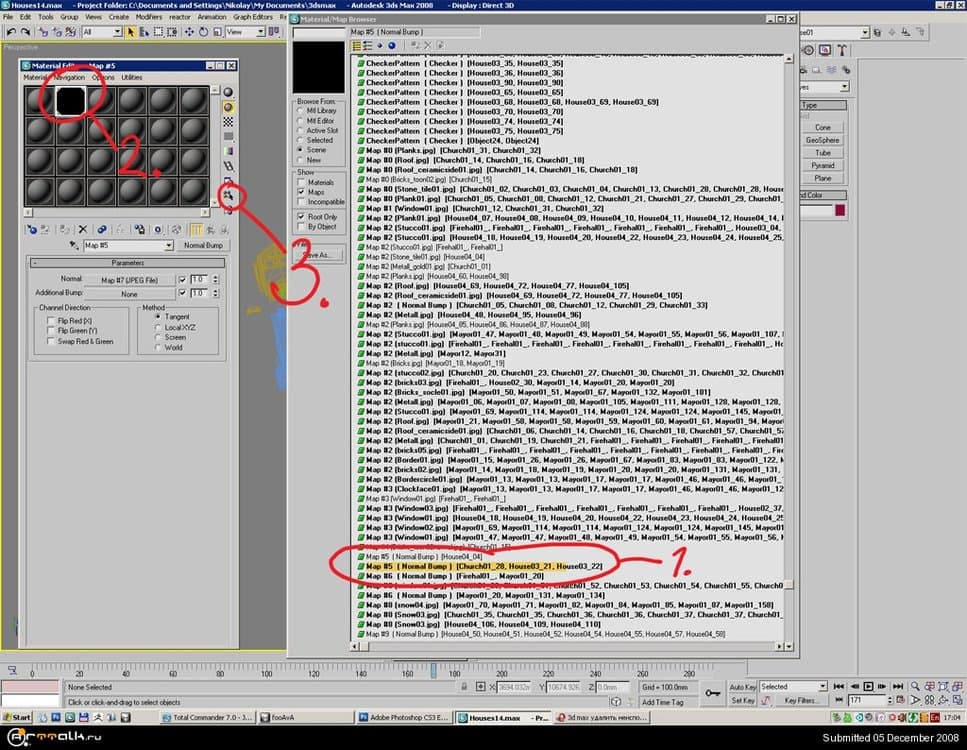
Task: Open the Animation menu
Action: [x=212, y=17]
